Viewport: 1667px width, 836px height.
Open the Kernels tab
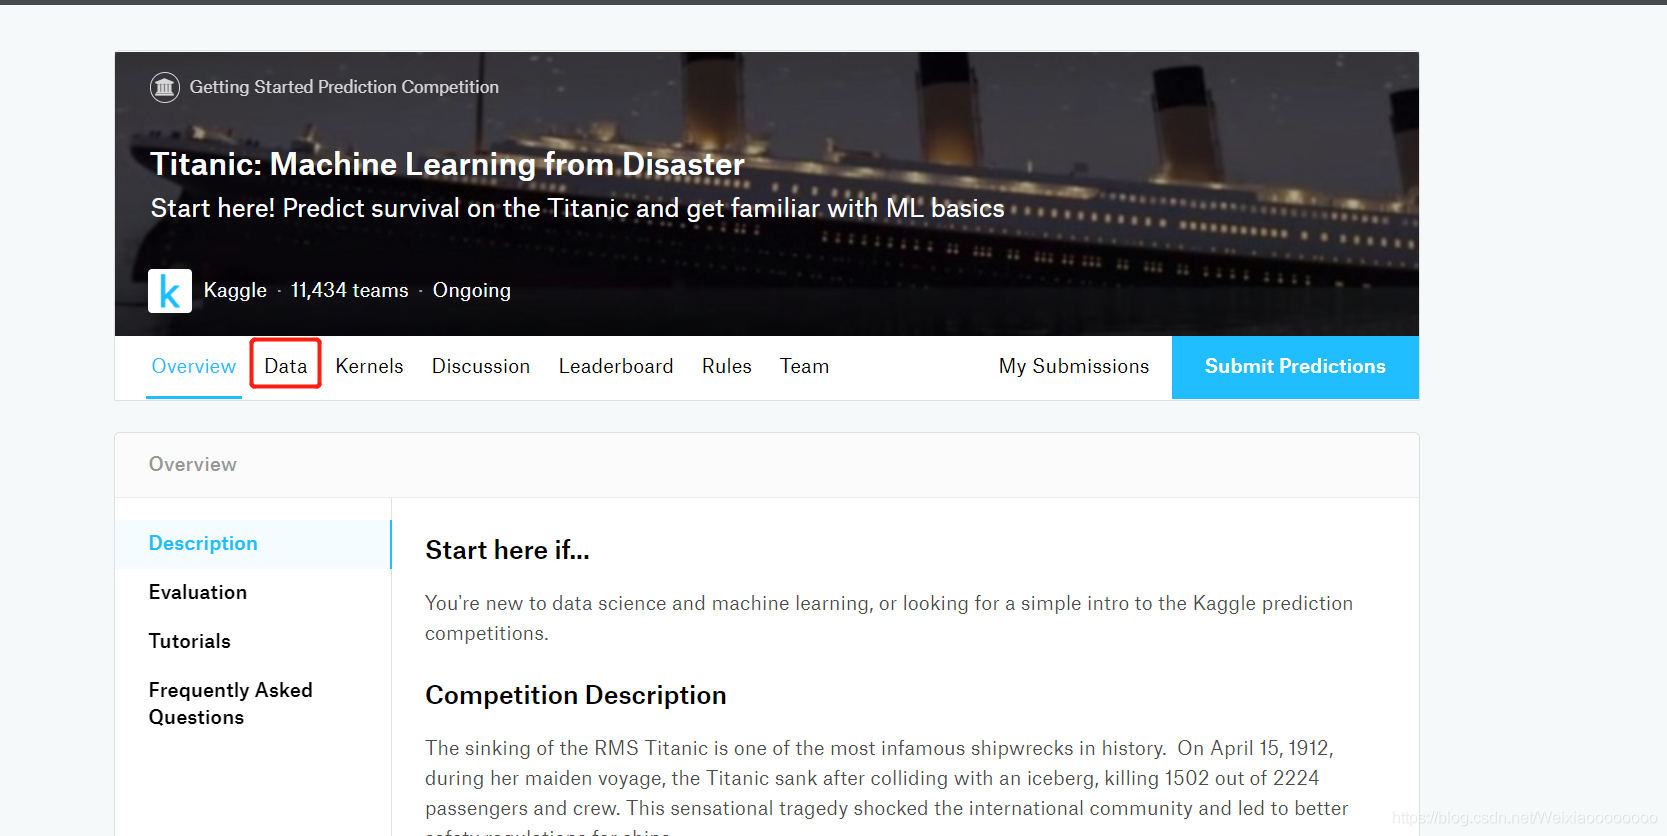pyautogui.click(x=370, y=366)
